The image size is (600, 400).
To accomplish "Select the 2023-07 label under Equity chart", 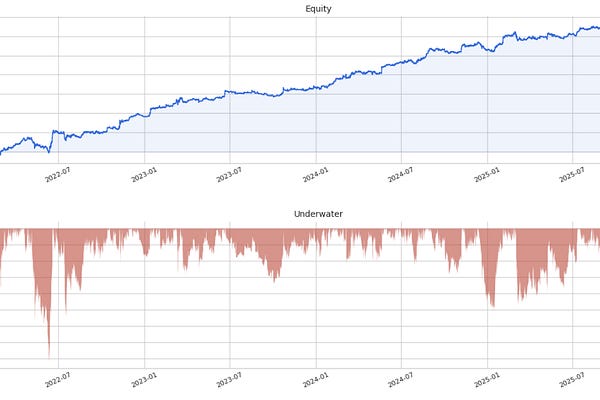I will click(x=229, y=175).
